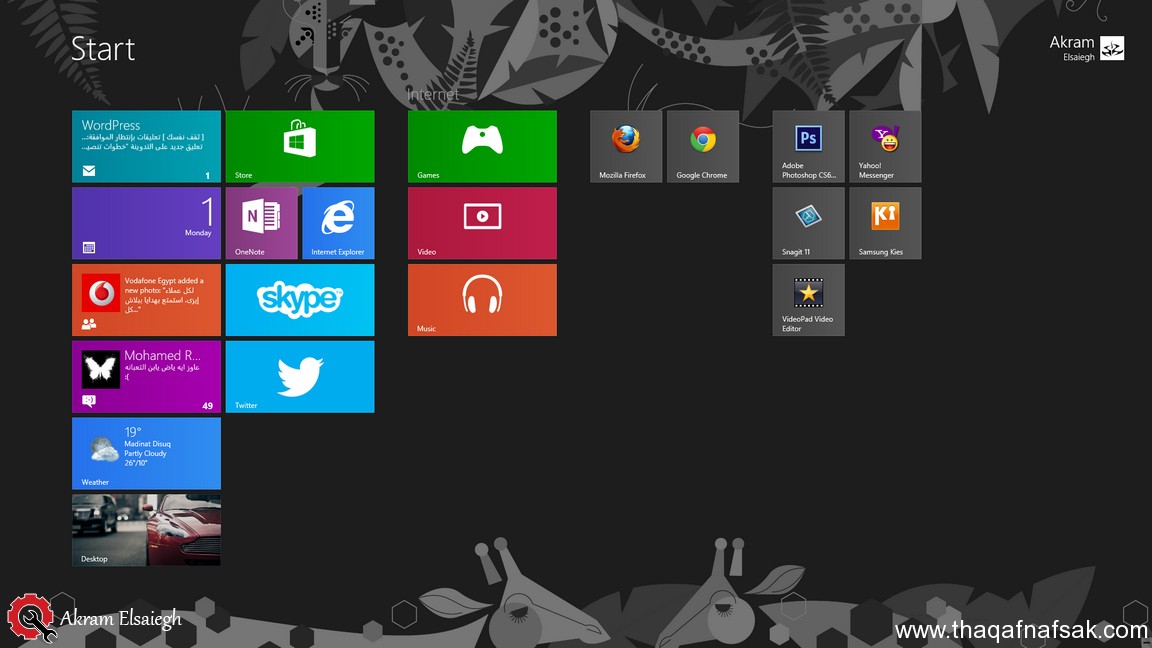
Task: Launch the Games tile
Action: pyautogui.click(x=482, y=146)
